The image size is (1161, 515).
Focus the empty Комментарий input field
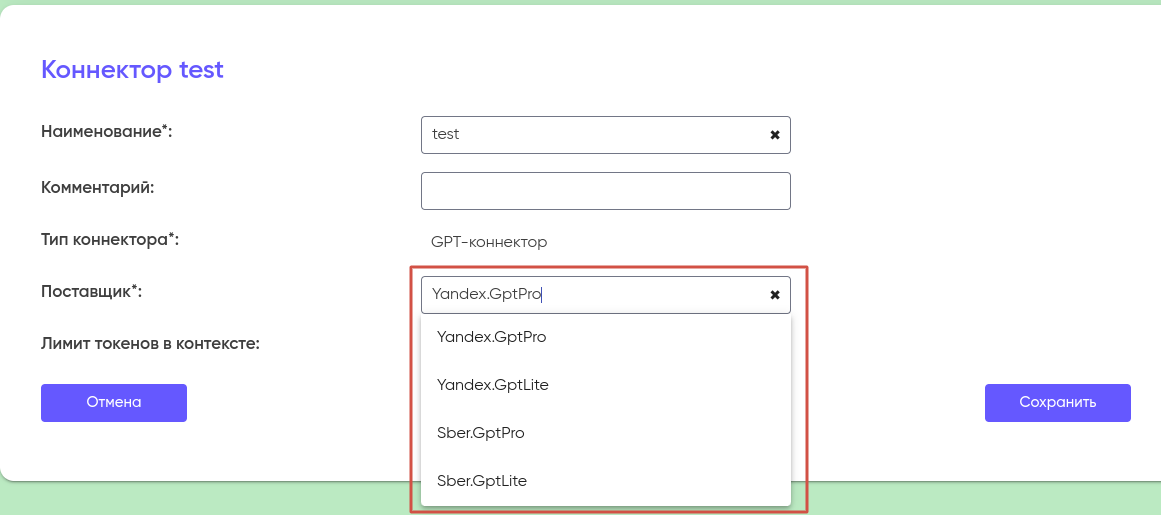(x=605, y=191)
